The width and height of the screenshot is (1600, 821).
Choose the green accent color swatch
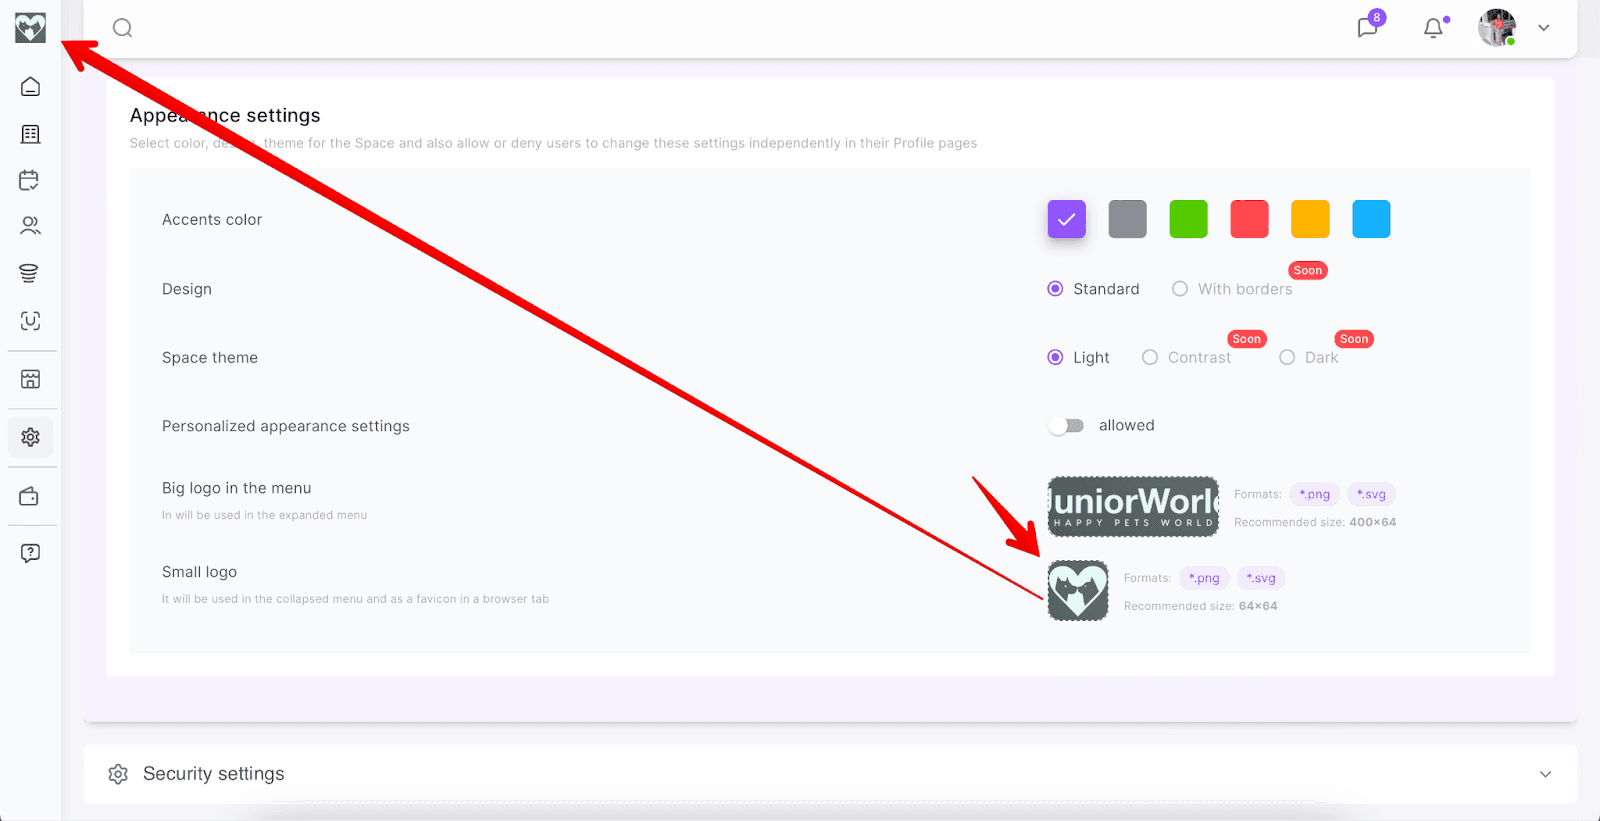pyautogui.click(x=1188, y=219)
